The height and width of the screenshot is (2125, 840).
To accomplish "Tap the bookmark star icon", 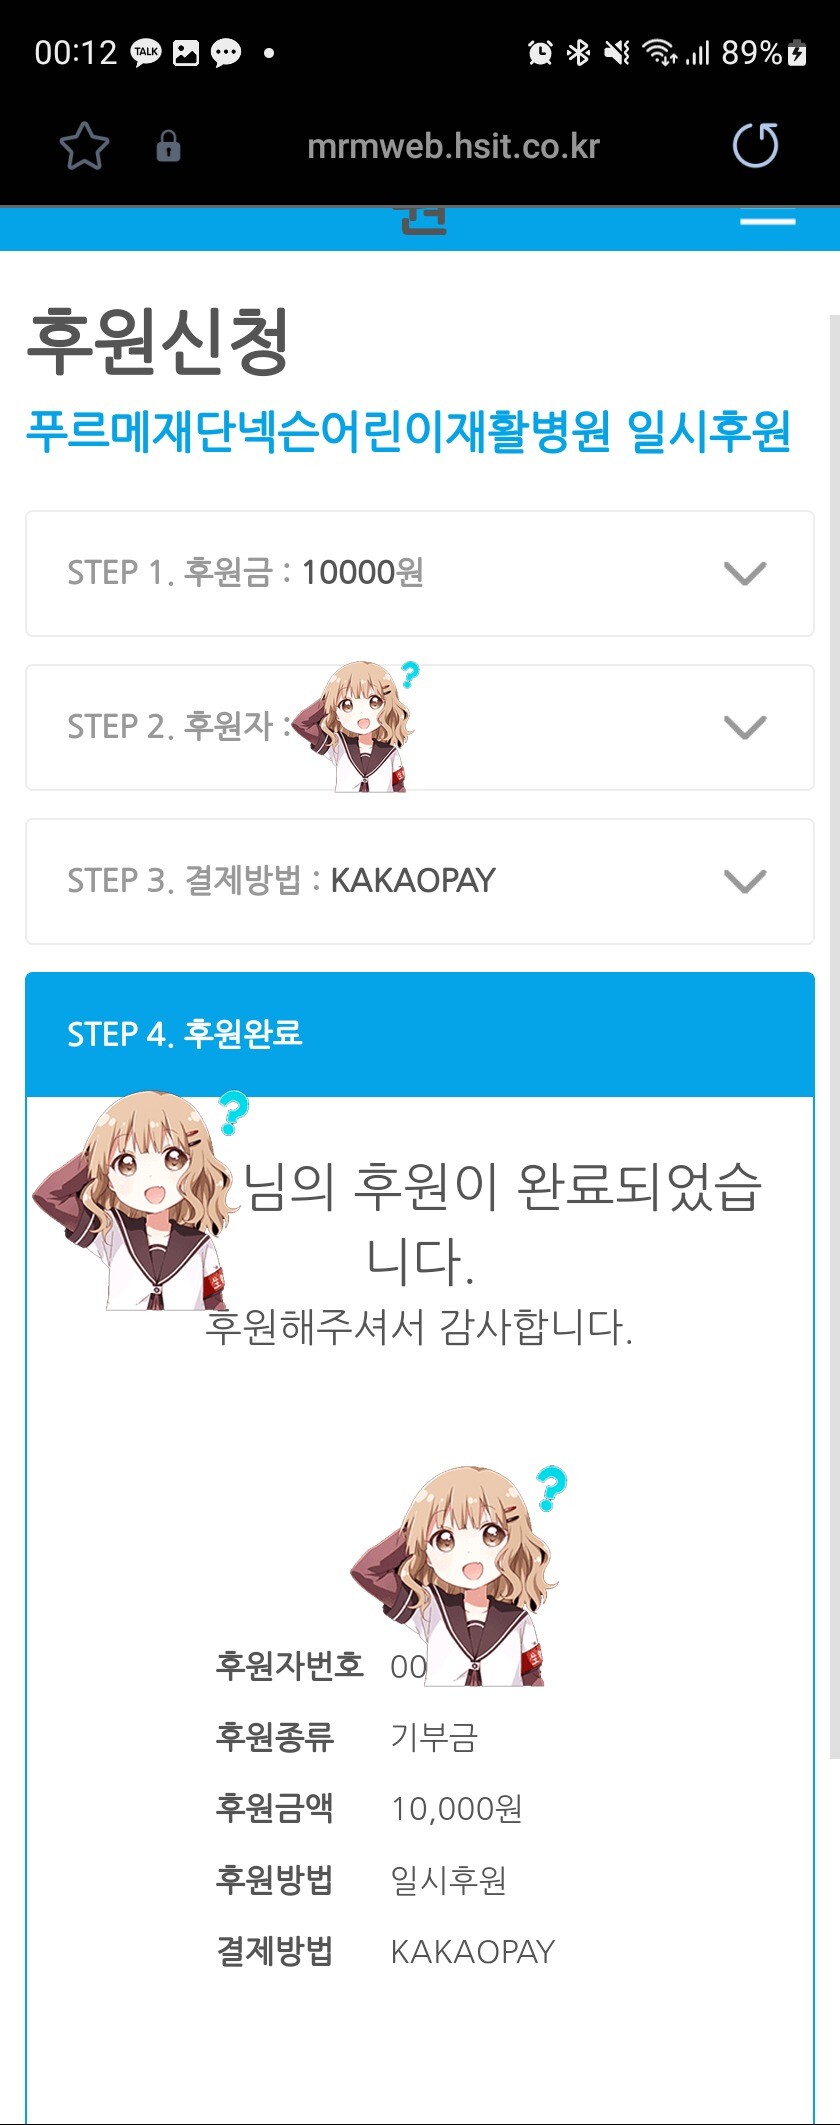I will [84, 146].
